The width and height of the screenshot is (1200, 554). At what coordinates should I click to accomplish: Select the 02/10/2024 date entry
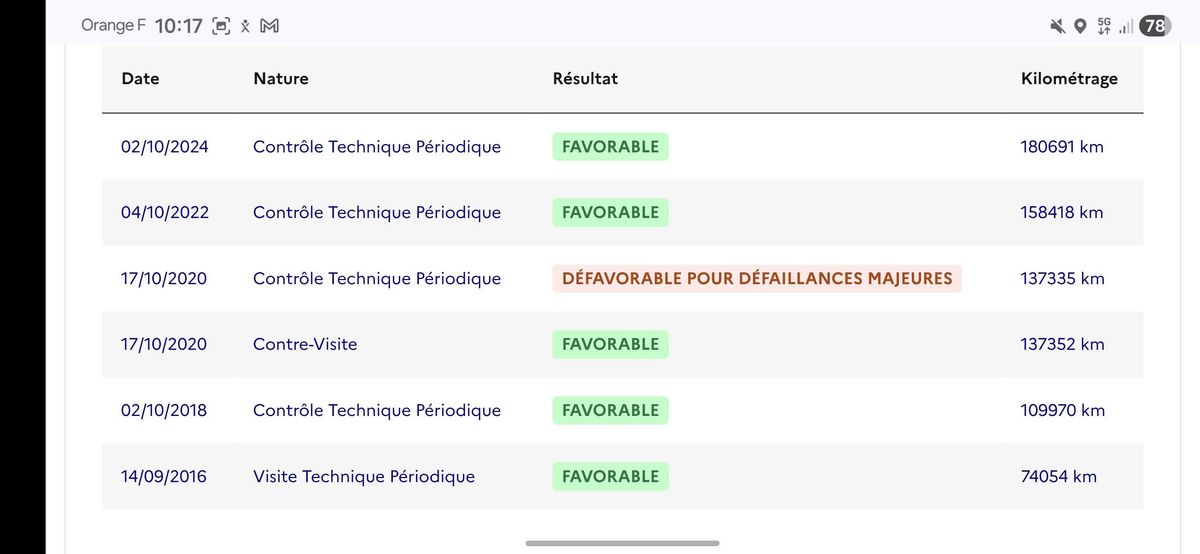(x=164, y=147)
